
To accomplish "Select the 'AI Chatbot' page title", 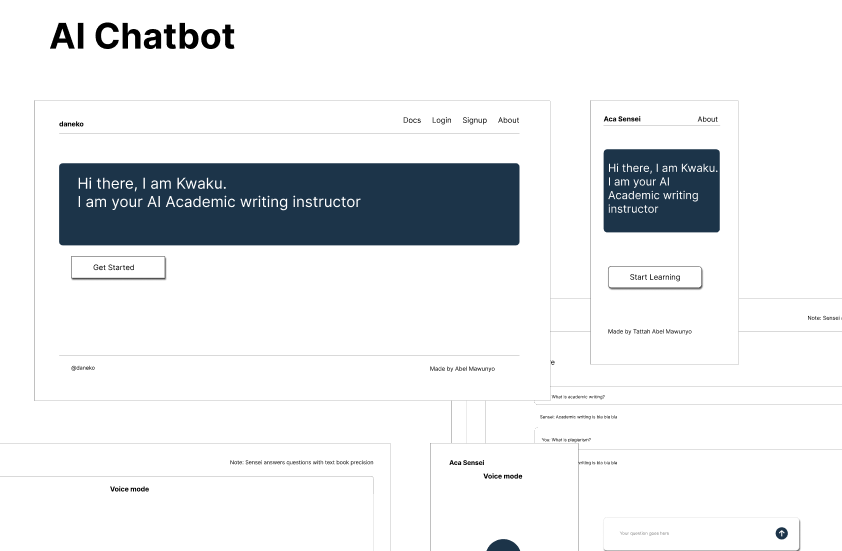I will (142, 37).
